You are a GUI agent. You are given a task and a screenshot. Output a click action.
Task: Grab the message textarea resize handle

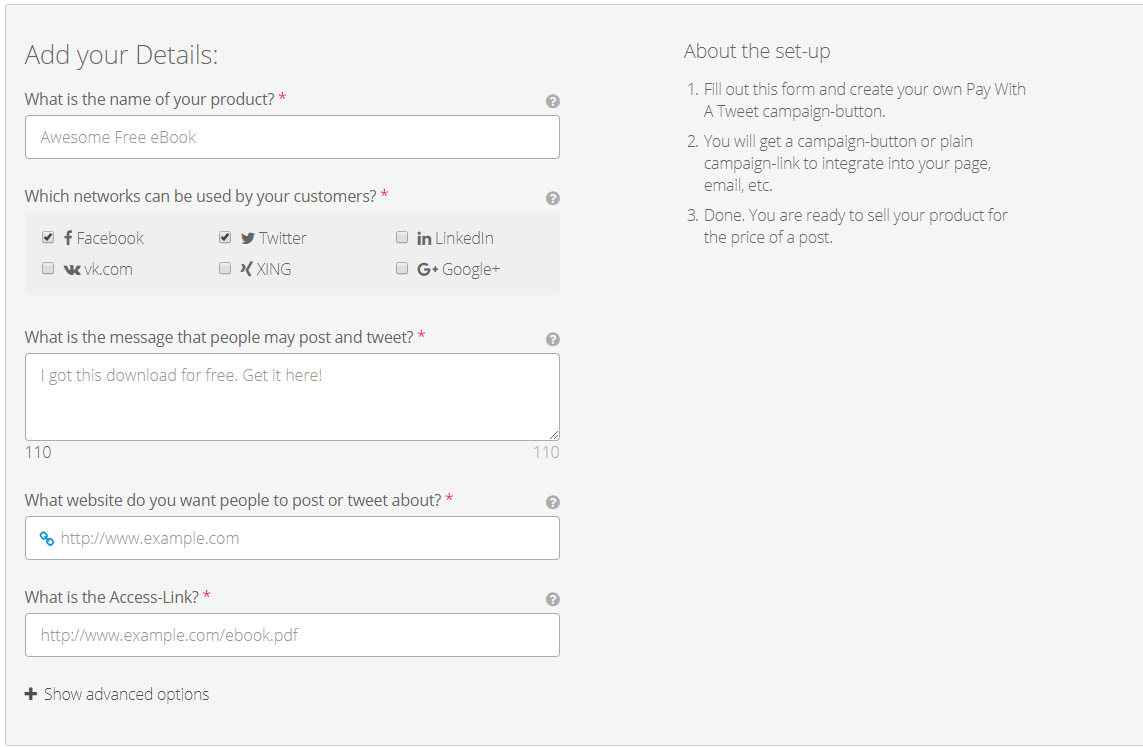pos(554,435)
